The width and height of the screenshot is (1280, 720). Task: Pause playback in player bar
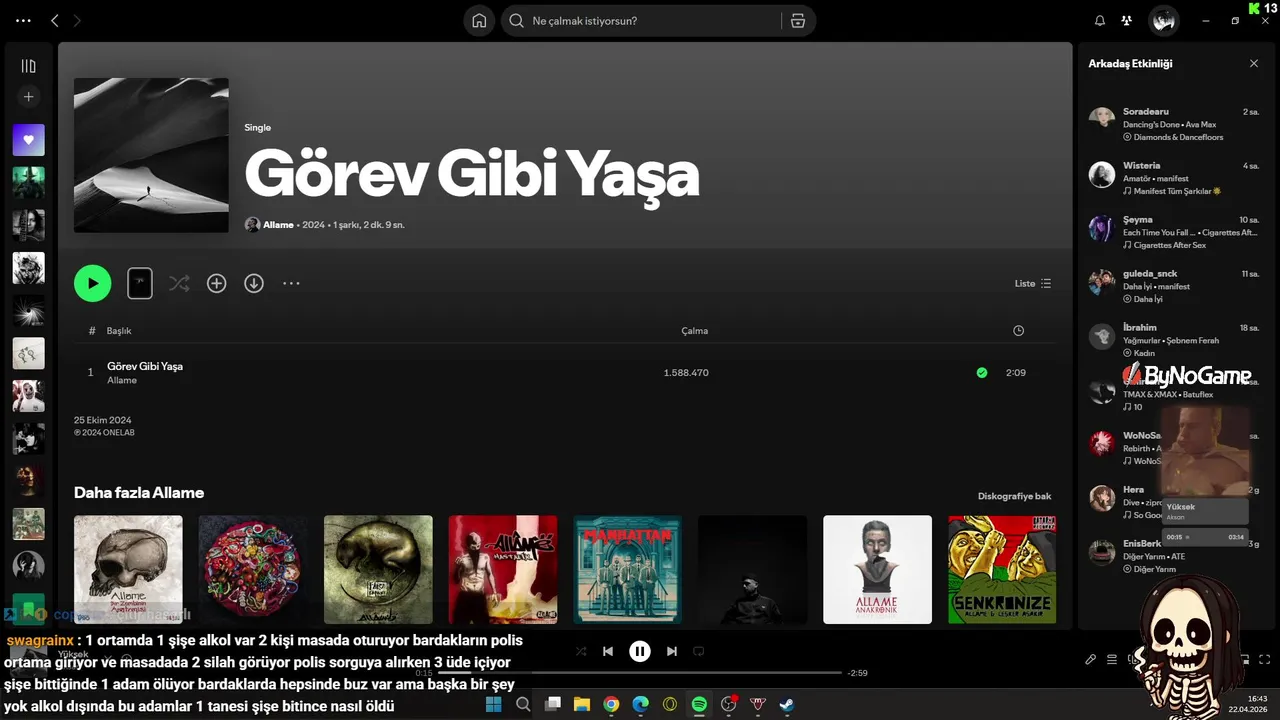pyautogui.click(x=640, y=651)
